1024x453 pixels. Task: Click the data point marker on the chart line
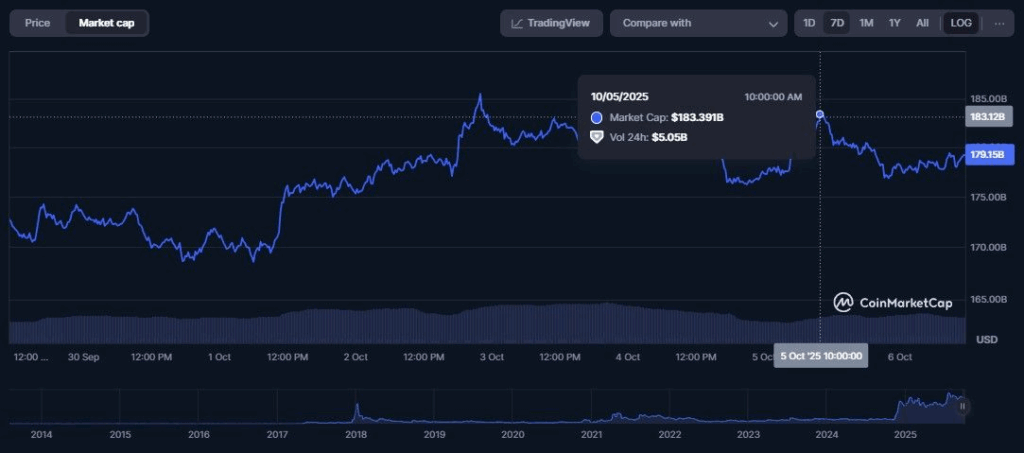(820, 115)
